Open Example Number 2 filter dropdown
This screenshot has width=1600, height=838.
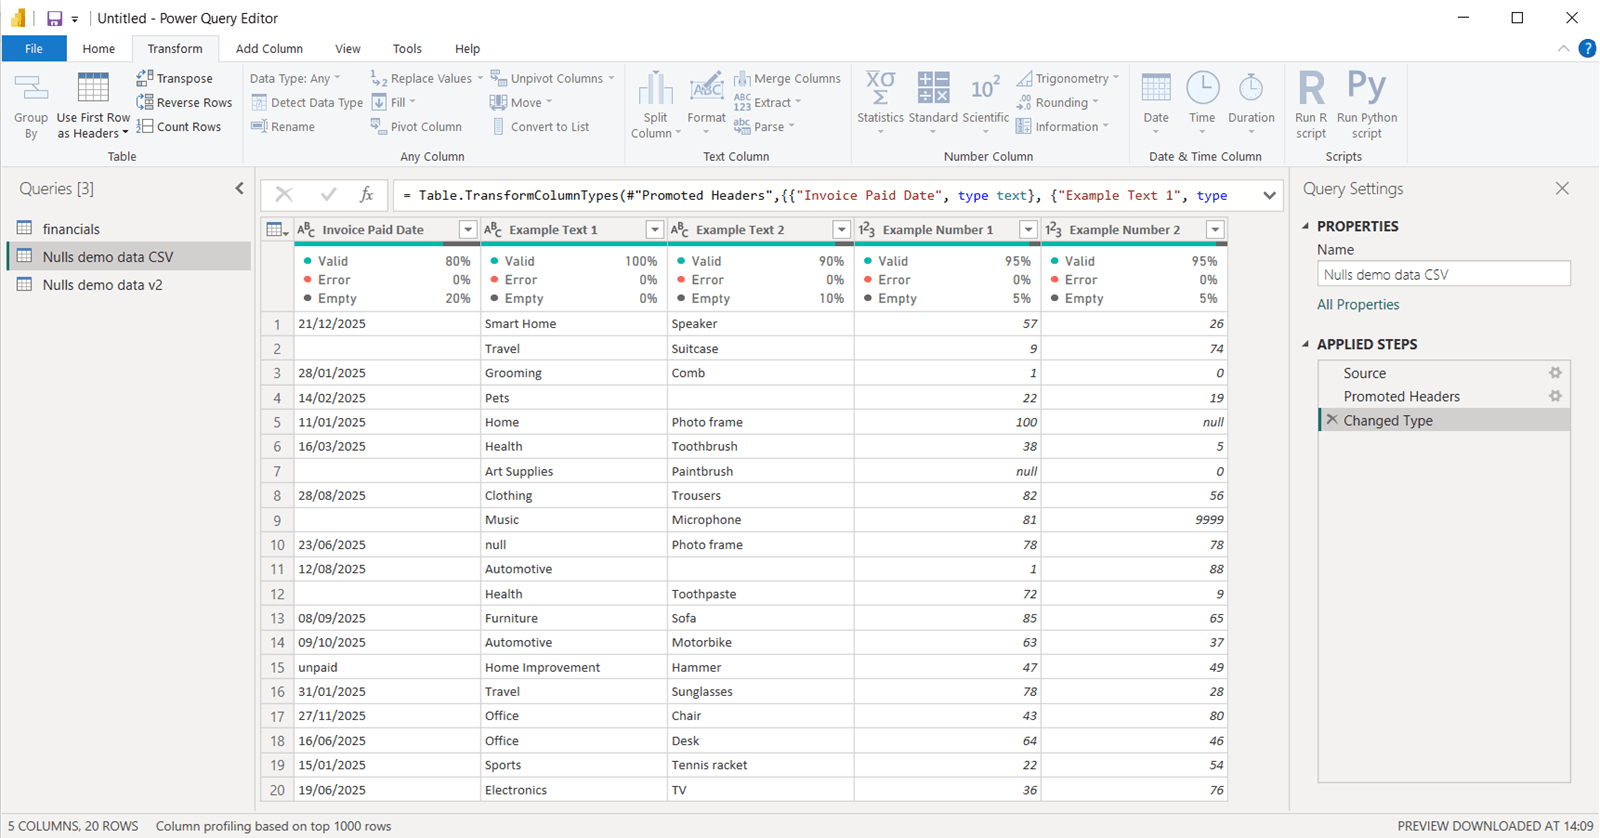point(1215,230)
